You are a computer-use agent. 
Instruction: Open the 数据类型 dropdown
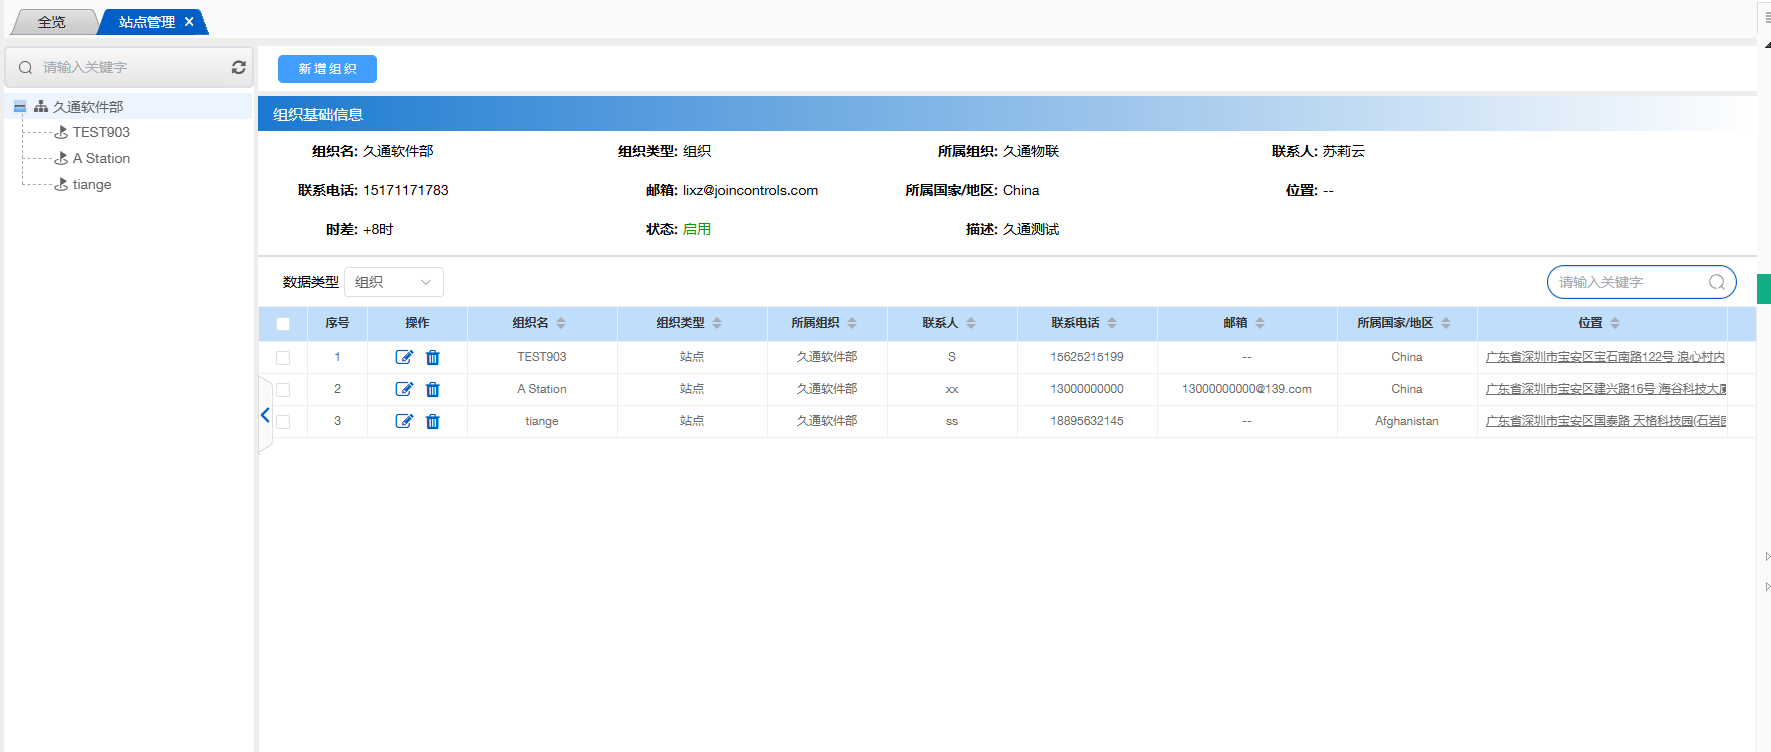coord(394,282)
